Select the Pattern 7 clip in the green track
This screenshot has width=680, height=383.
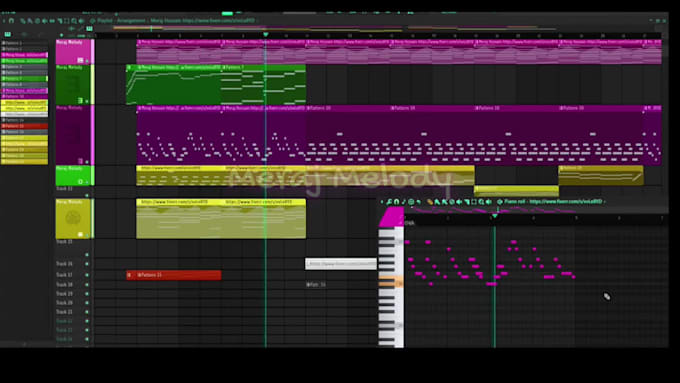point(263,85)
